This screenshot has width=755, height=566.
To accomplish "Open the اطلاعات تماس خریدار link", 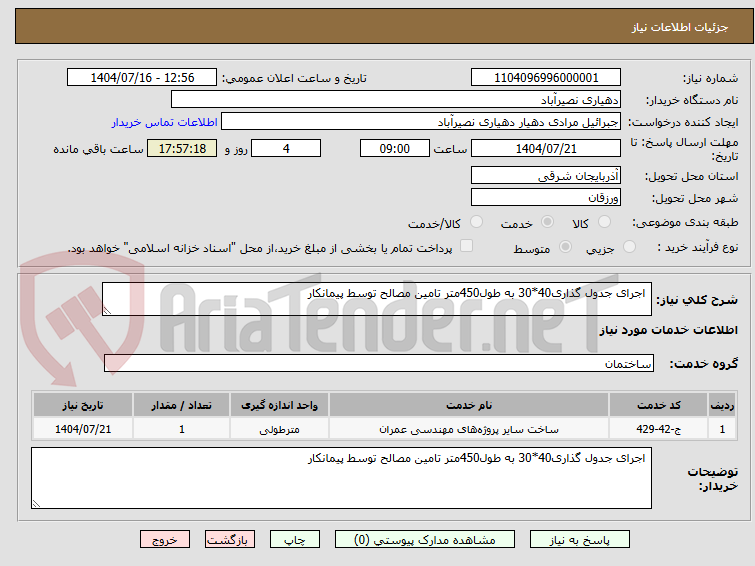I will pyautogui.click(x=165, y=122).
